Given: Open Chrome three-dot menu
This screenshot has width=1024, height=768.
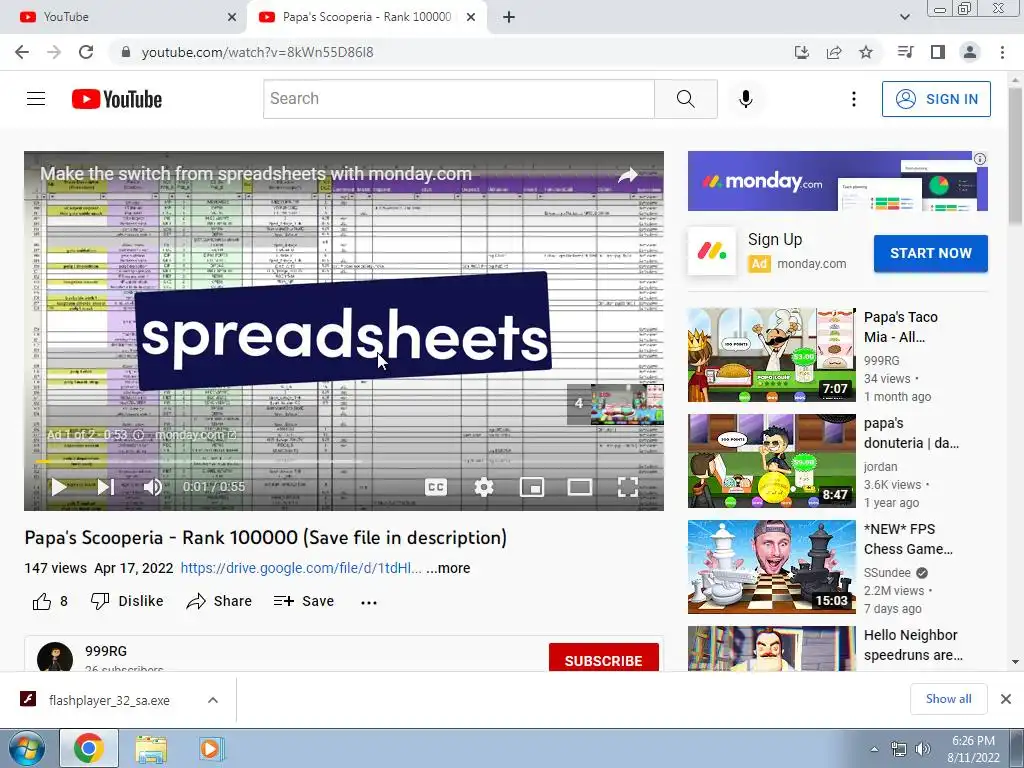Looking at the screenshot, I should coord(1002,52).
